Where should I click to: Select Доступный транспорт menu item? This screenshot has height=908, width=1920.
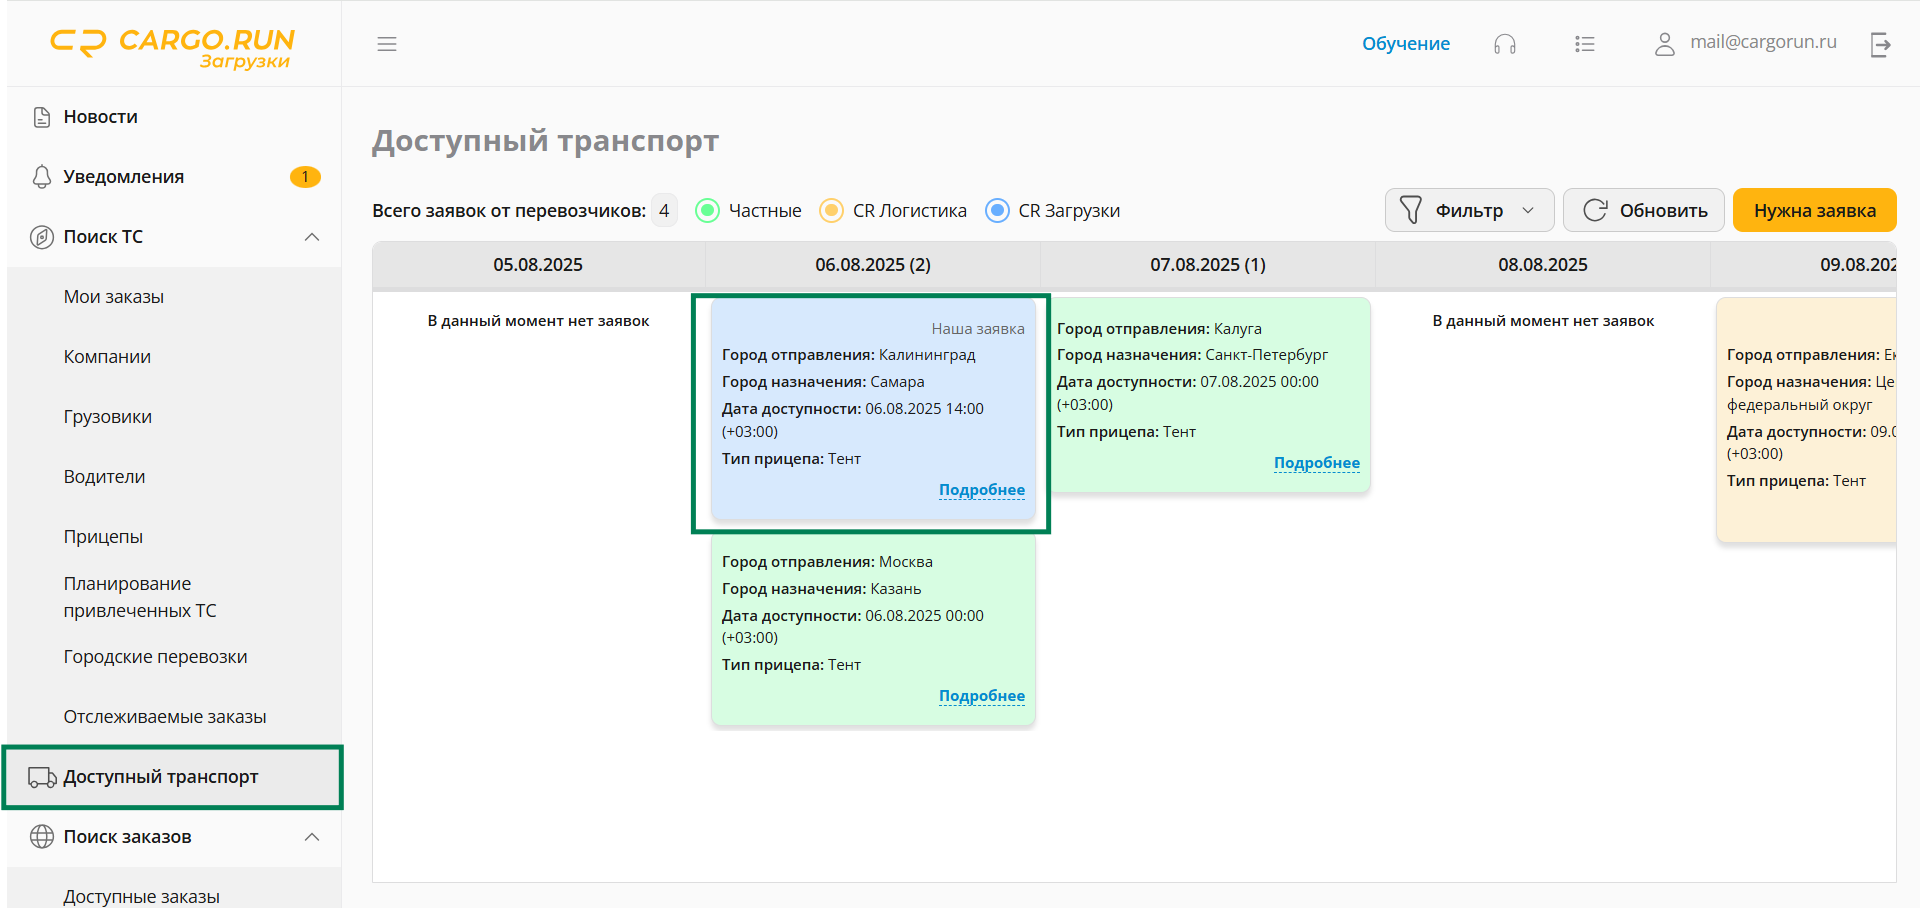pos(160,777)
